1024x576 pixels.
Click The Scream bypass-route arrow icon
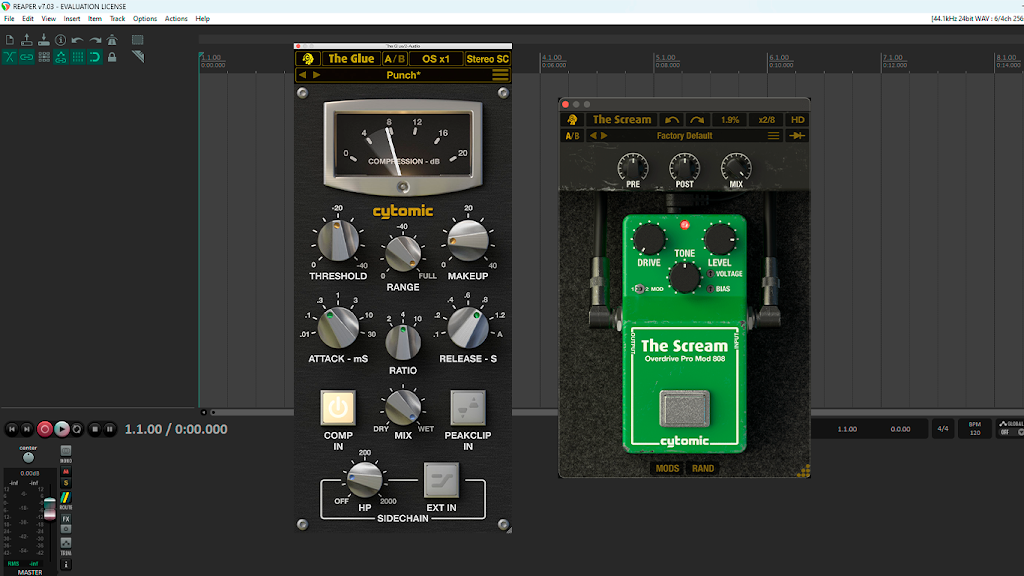coord(797,136)
